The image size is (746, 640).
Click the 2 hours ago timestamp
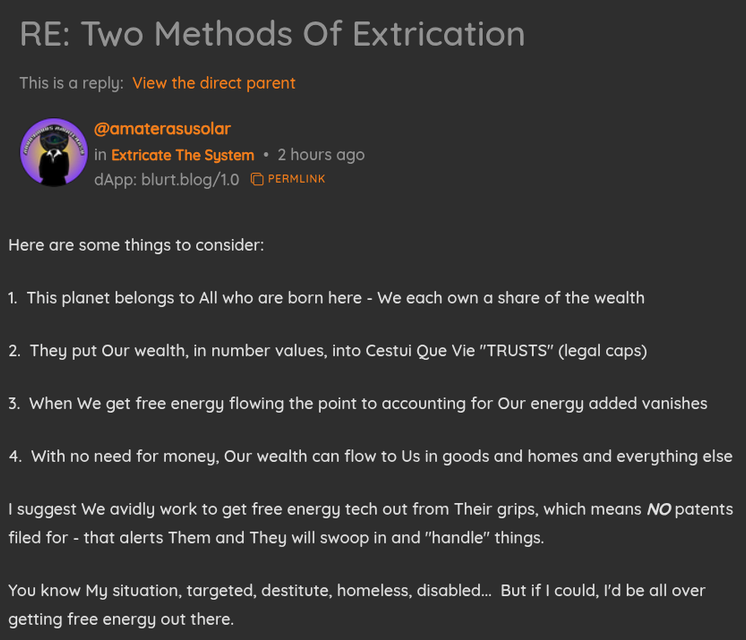coord(321,155)
